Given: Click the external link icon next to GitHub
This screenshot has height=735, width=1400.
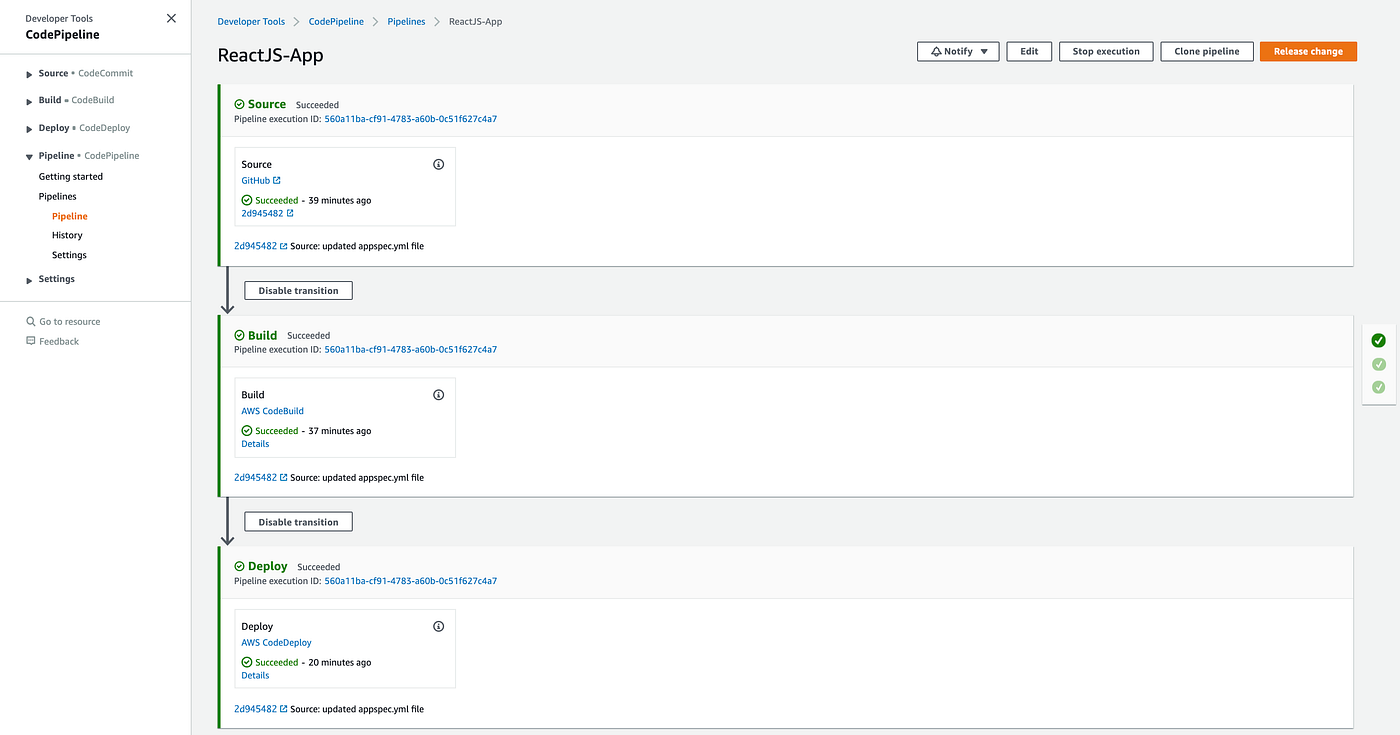Looking at the screenshot, I should [277, 181].
